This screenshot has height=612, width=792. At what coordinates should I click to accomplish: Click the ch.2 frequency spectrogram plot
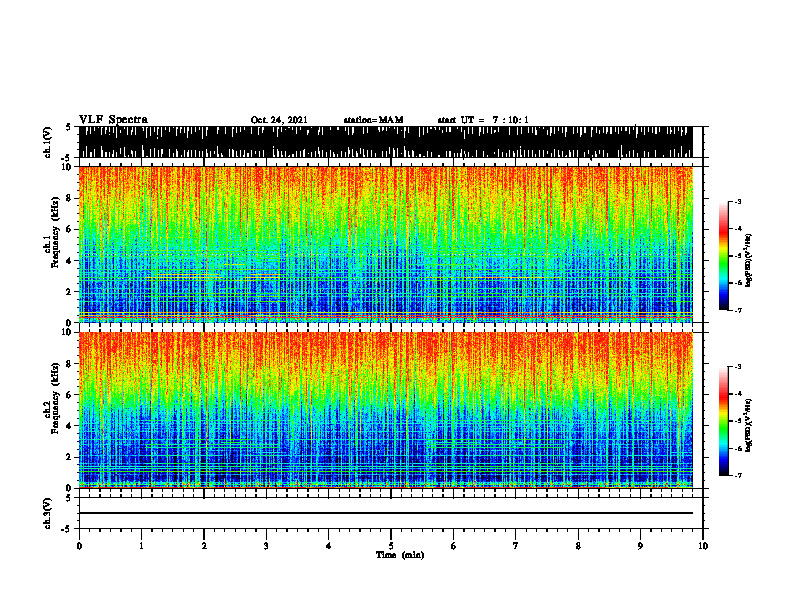[x=385, y=410]
